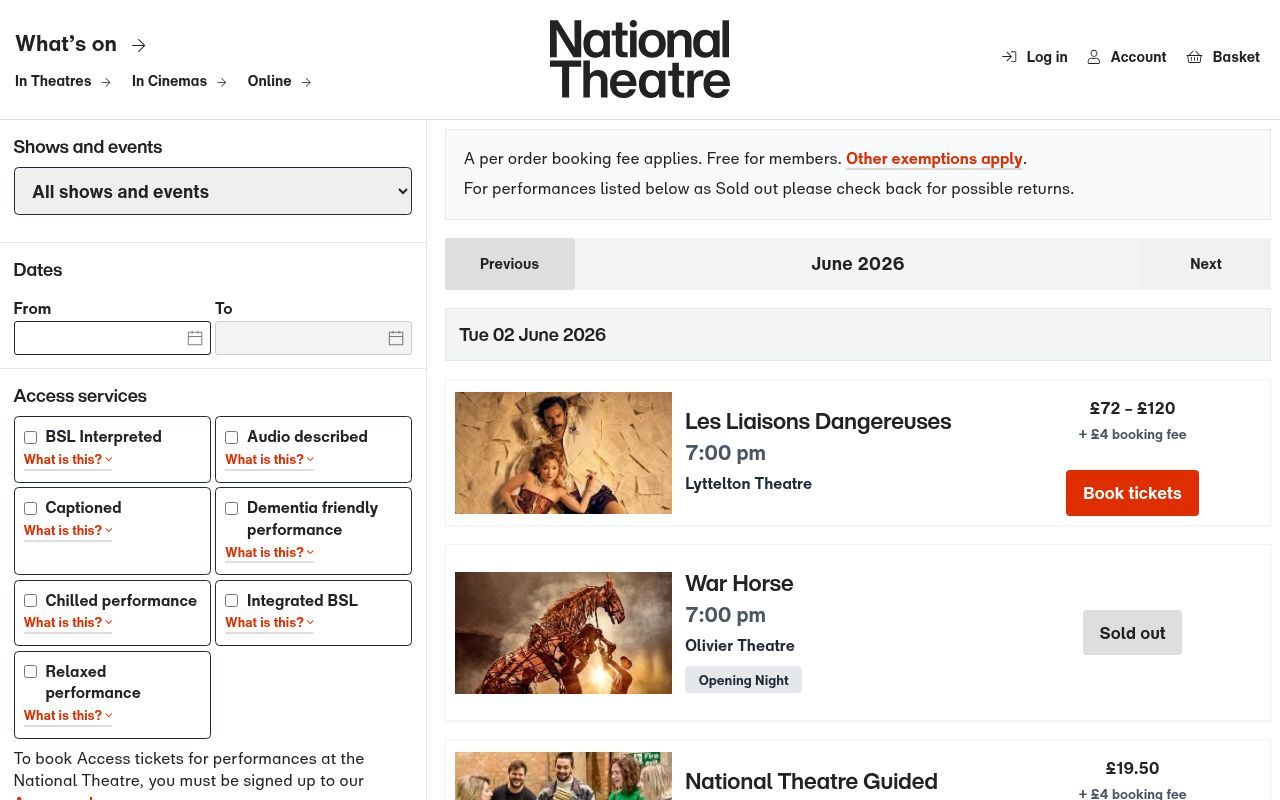Click the Basket icon
Viewport: 1280px width, 800px height.
pos(1194,57)
